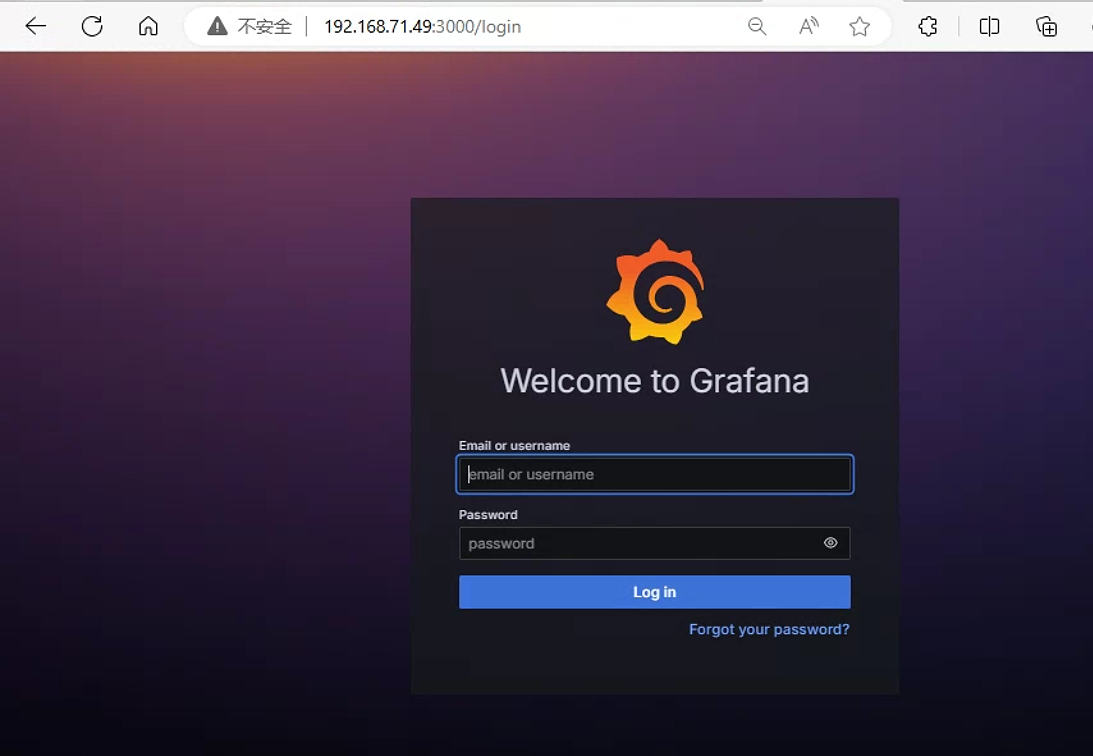Viewport: 1093px width, 756px height.
Task: Select the URL 192.168.71.49:3000/login
Action: 422,26
